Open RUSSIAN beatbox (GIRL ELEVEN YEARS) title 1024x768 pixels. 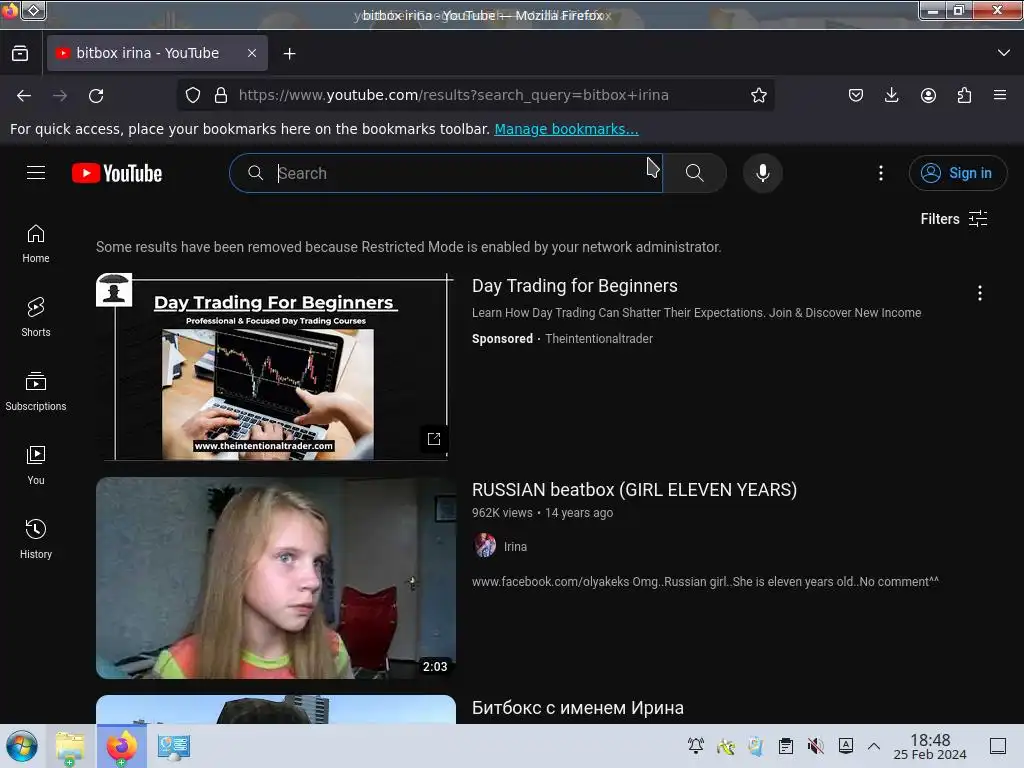point(634,490)
